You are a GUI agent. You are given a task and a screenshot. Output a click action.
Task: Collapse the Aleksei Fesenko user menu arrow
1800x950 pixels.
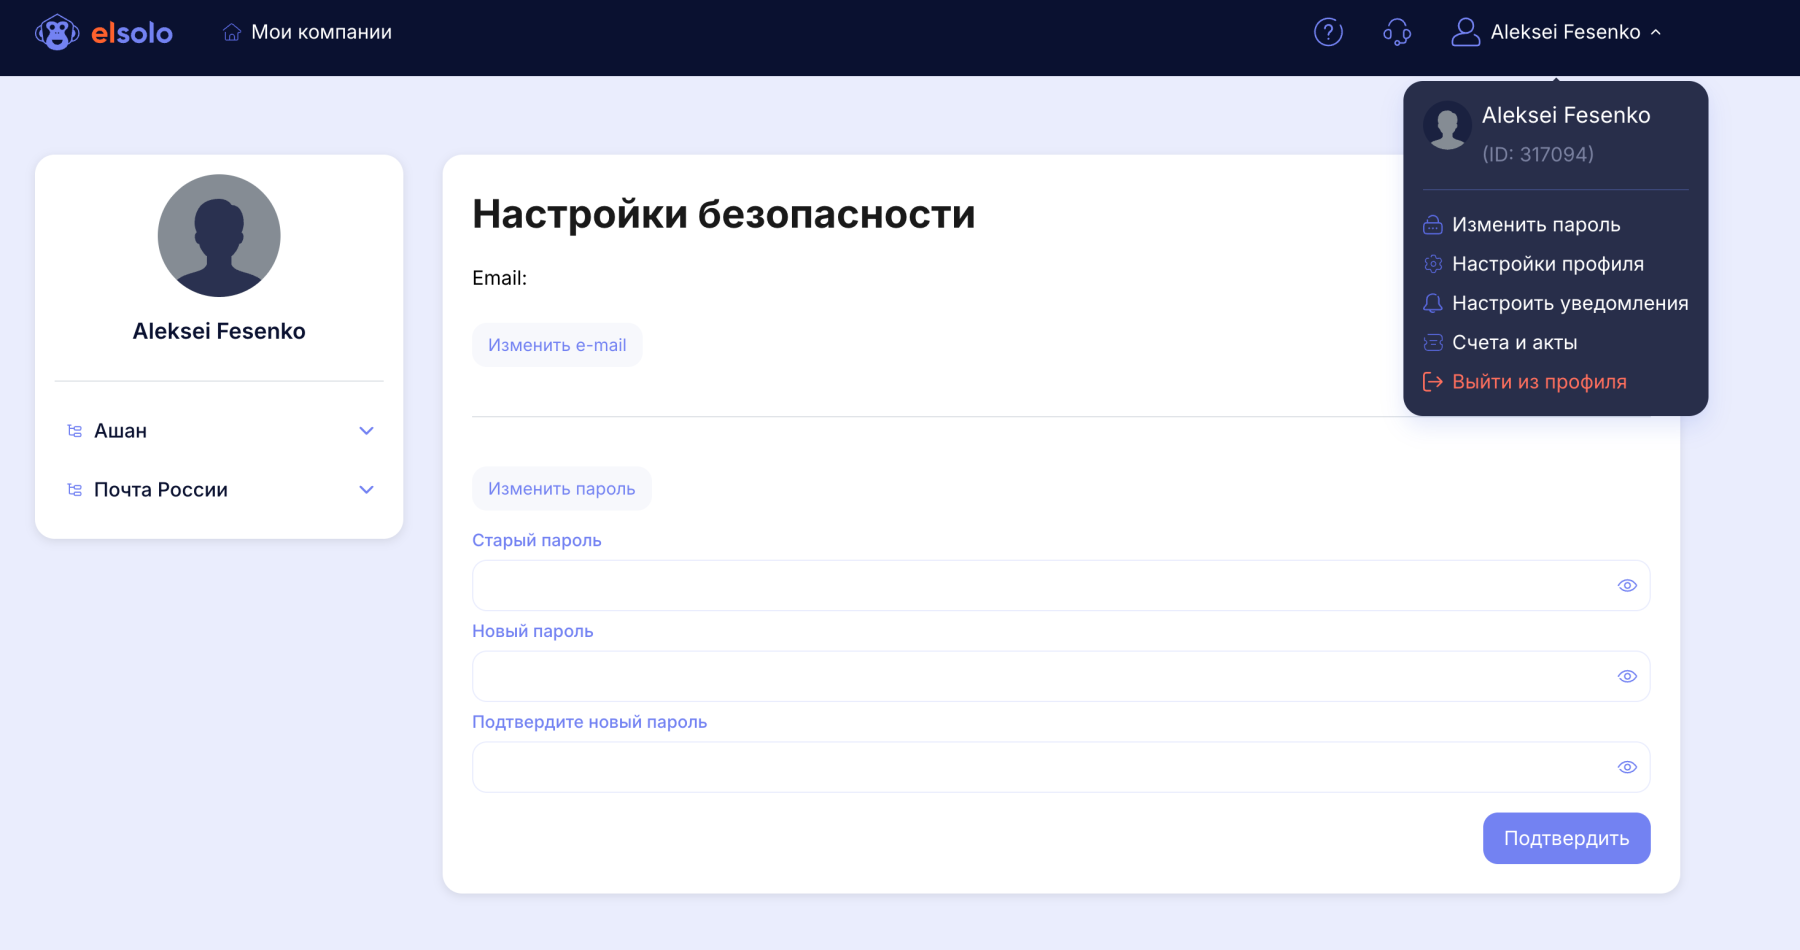1656,32
